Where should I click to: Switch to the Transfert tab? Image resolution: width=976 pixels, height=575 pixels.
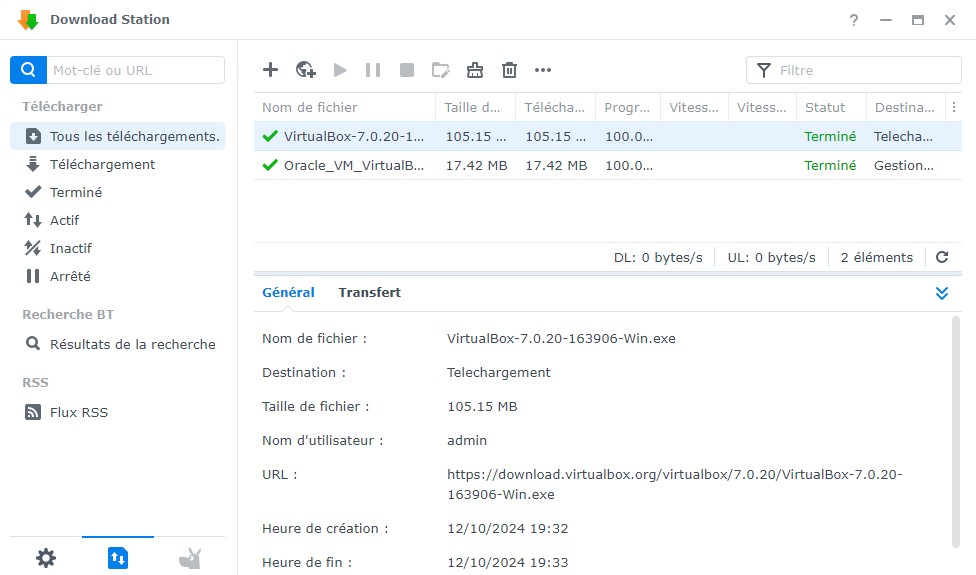pos(369,293)
